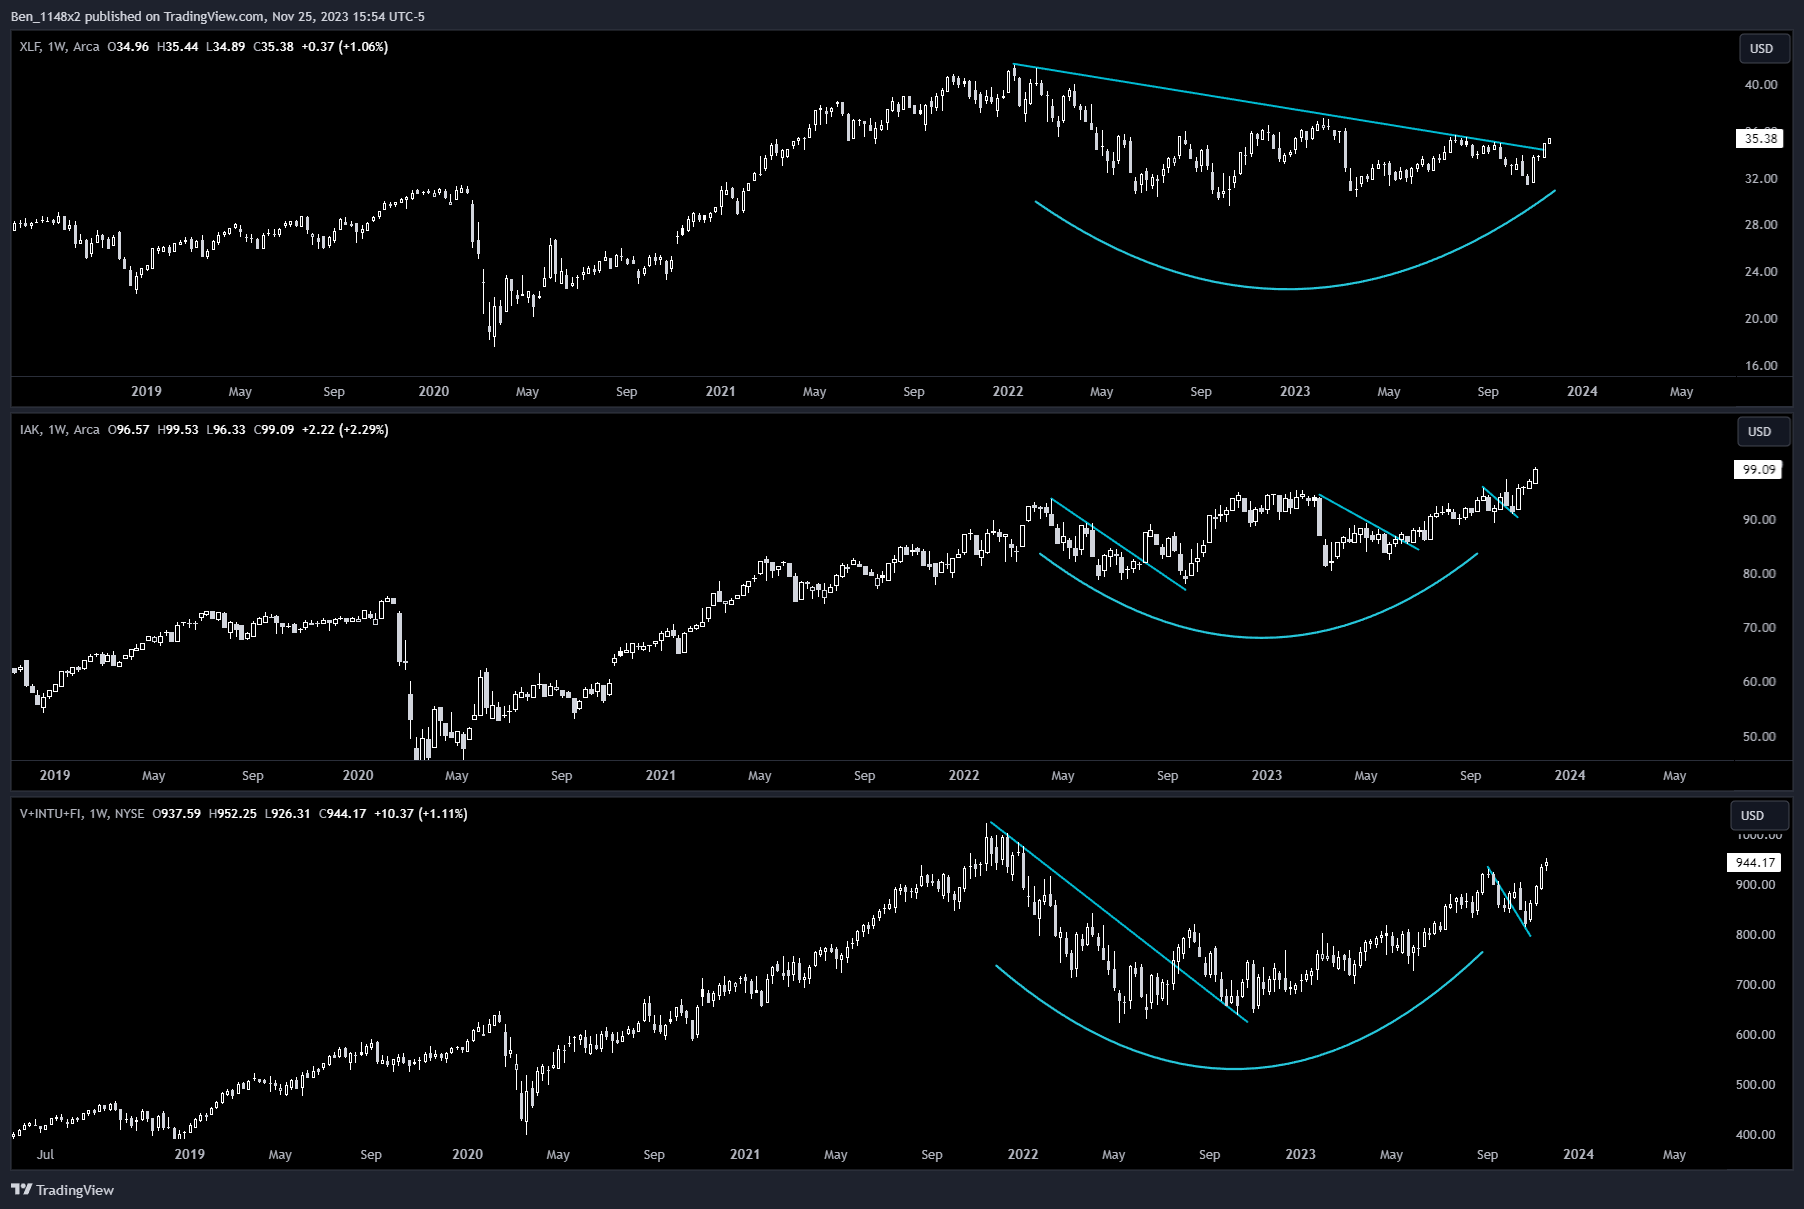
Task: Click the 2024 label on bottom chart axis
Action: (x=1578, y=1155)
